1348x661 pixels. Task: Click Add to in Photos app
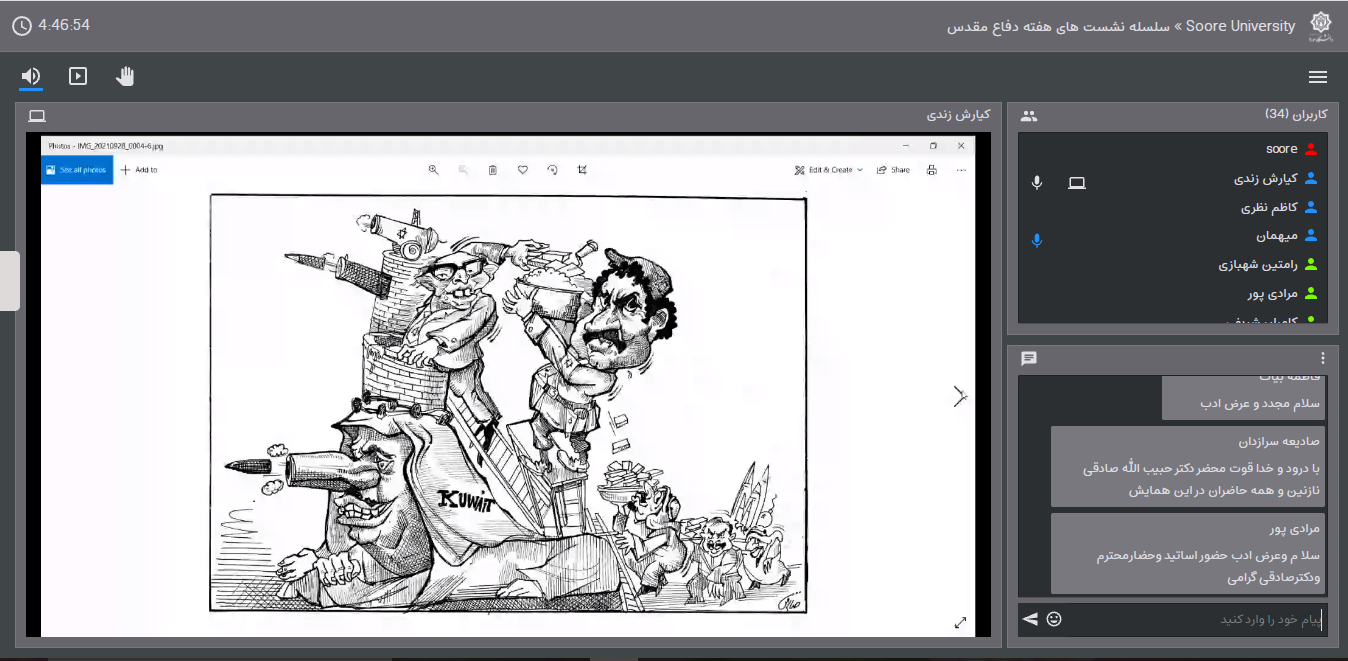pos(139,170)
